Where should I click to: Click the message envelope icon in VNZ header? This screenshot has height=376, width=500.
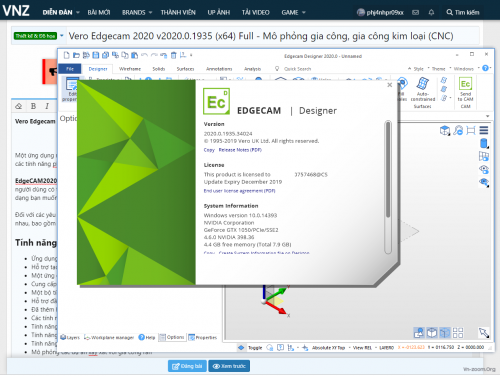[415, 12]
